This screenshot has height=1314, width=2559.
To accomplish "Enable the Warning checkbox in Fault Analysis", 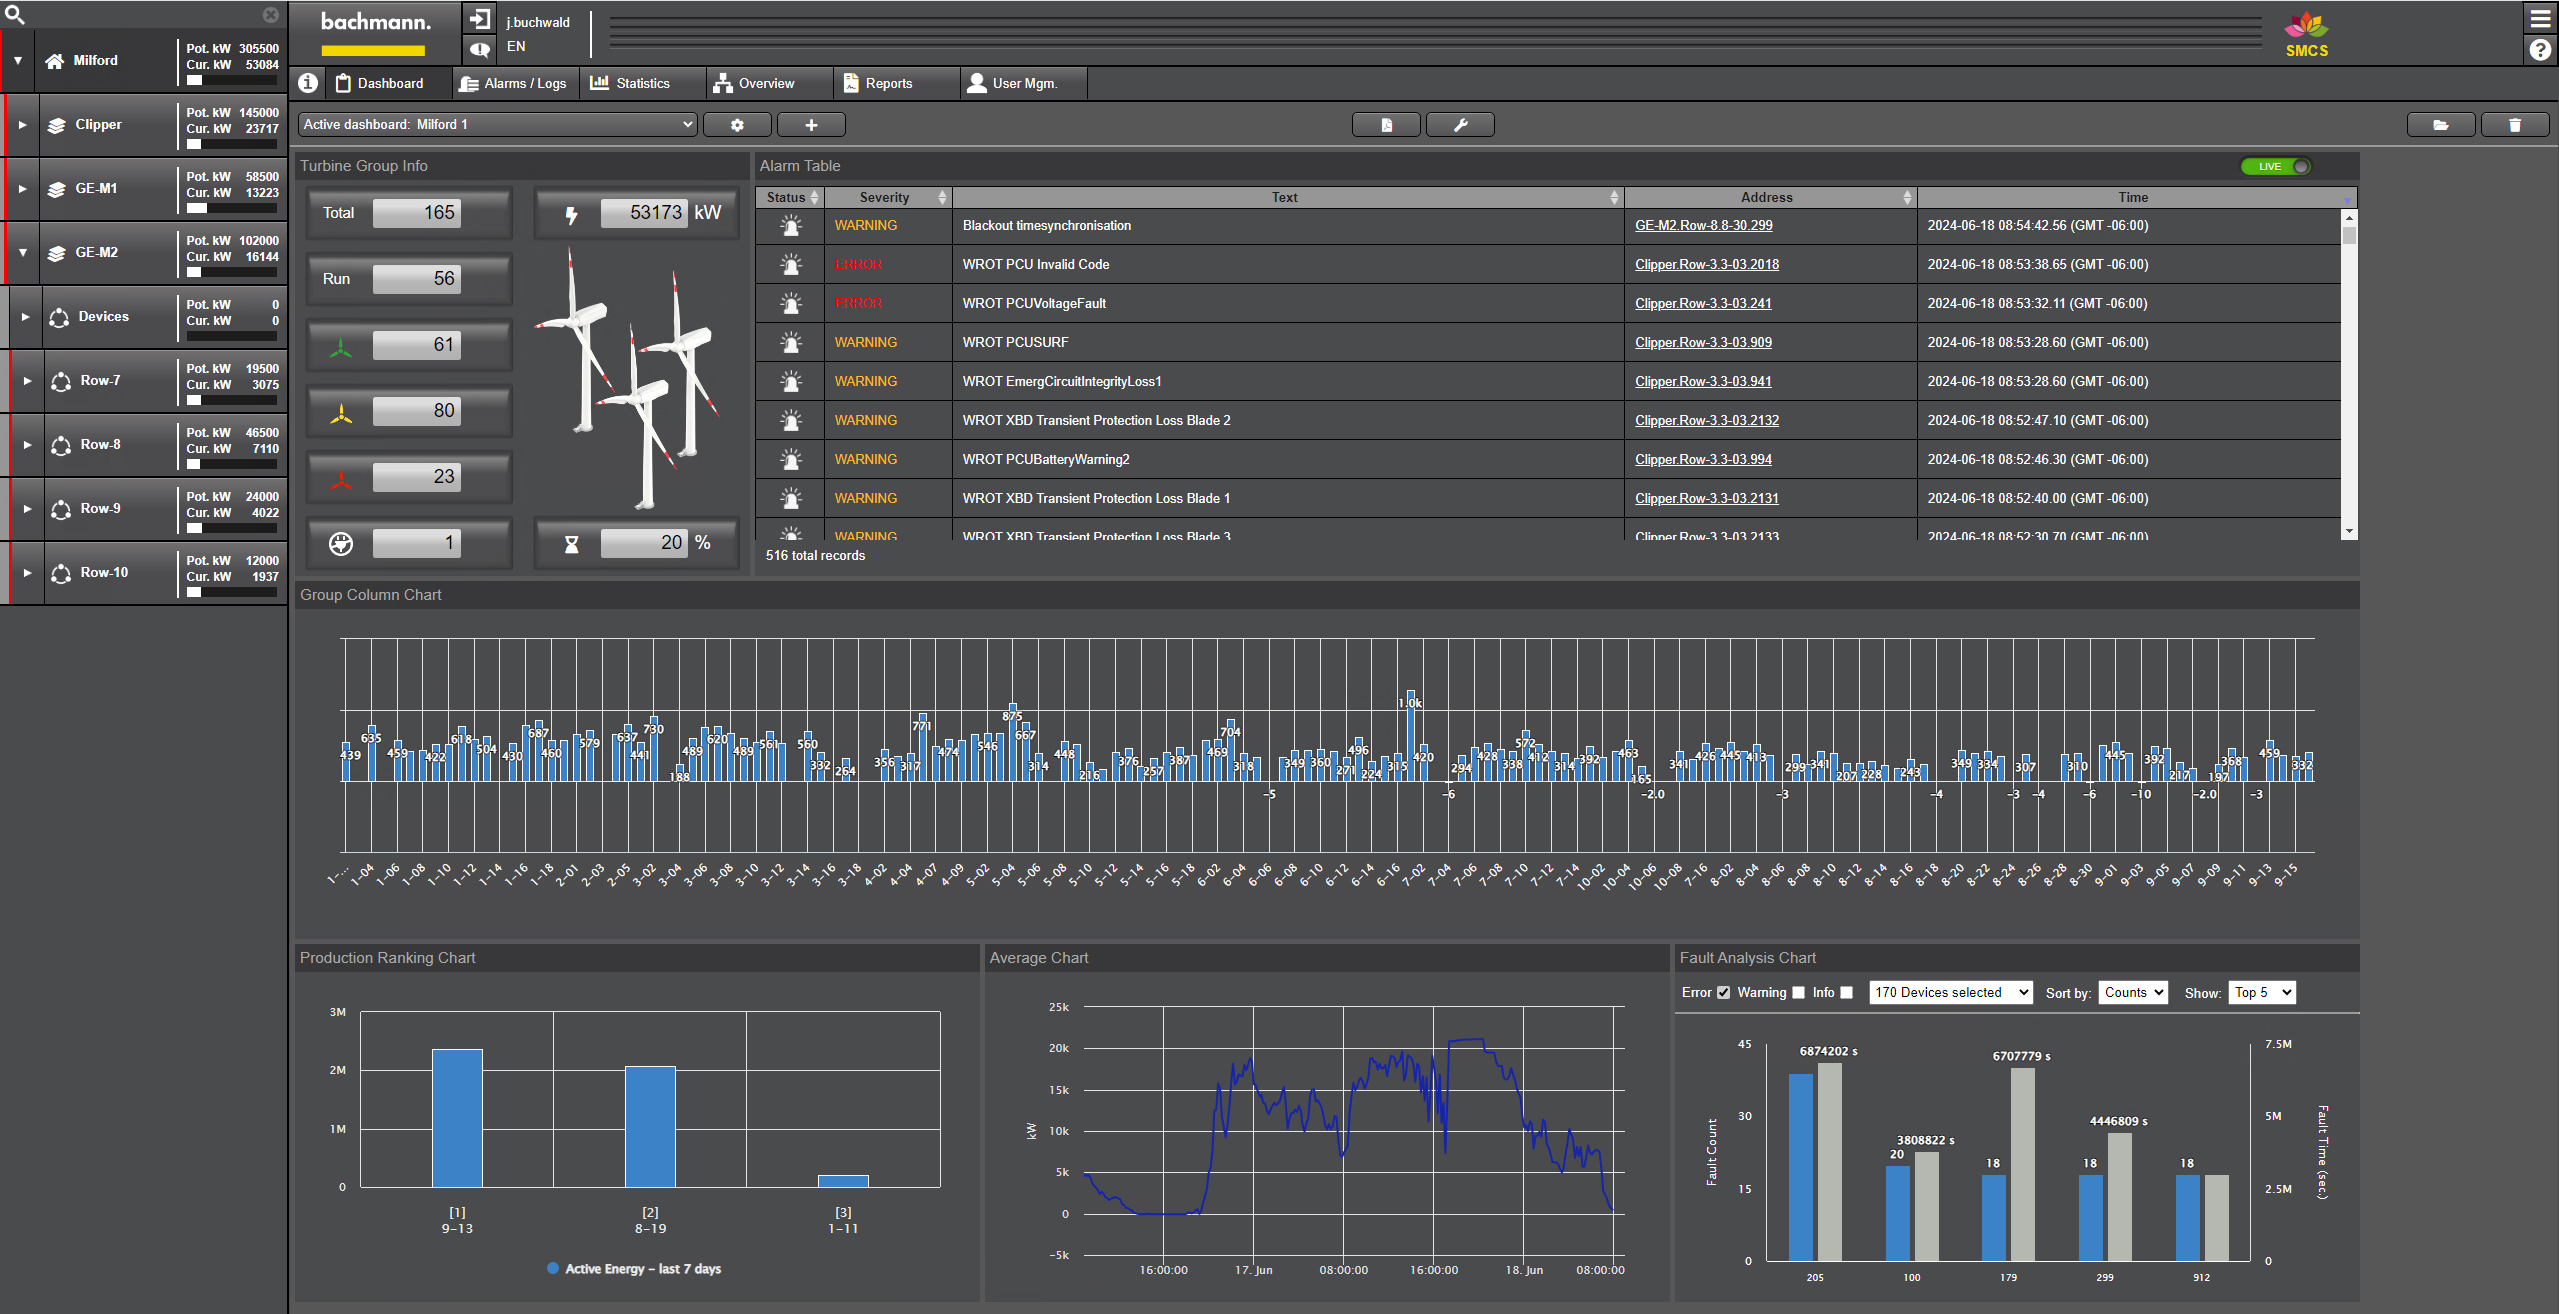I will pos(1799,993).
